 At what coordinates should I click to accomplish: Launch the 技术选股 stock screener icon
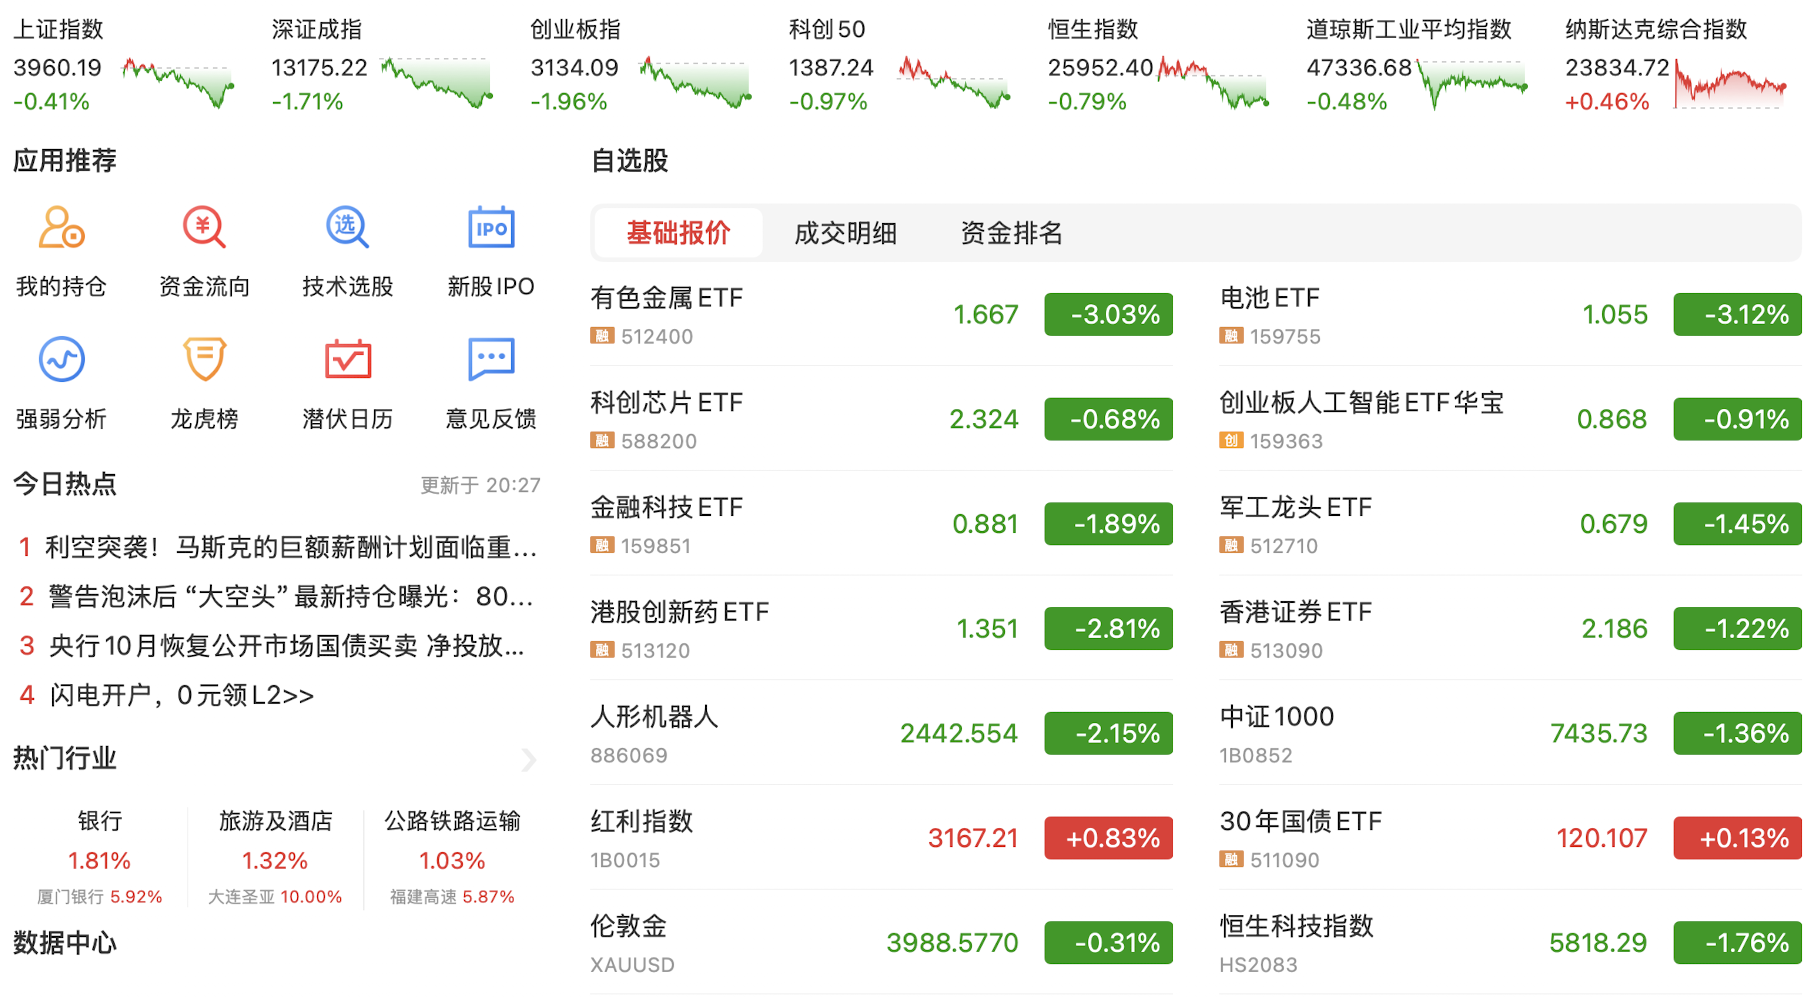tap(347, 229)
